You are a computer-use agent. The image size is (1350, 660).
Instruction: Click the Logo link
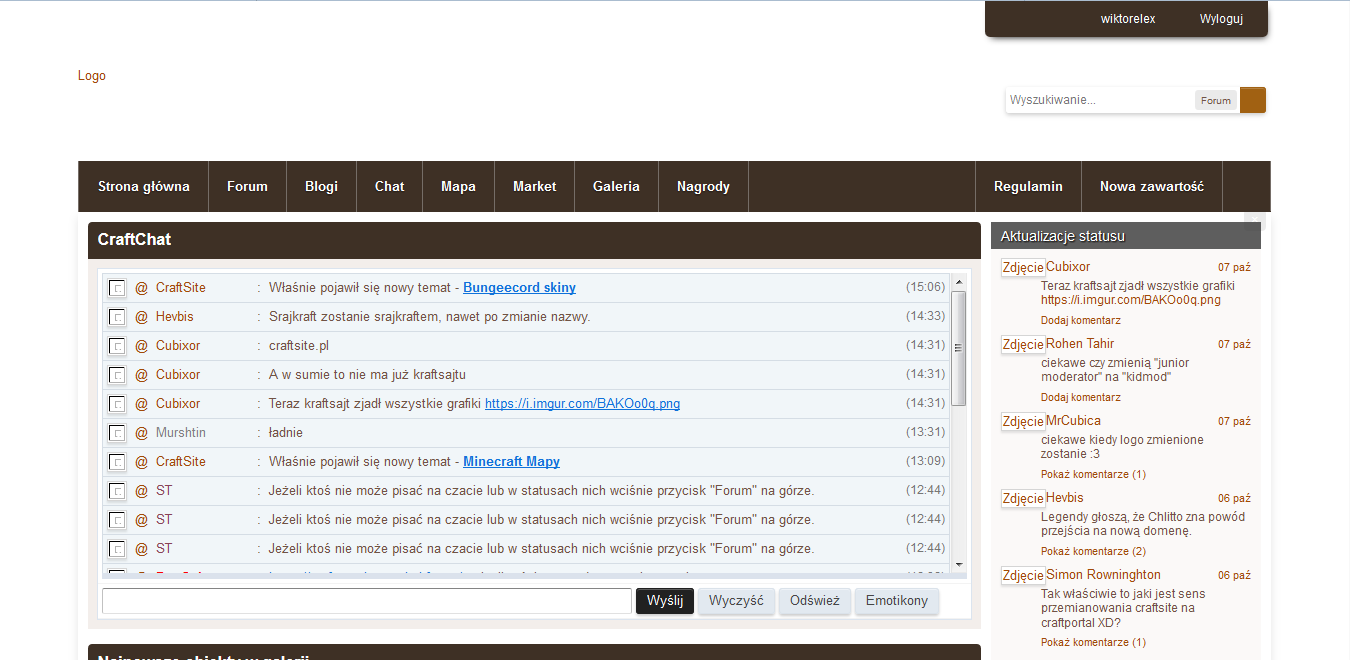point(92,76)
